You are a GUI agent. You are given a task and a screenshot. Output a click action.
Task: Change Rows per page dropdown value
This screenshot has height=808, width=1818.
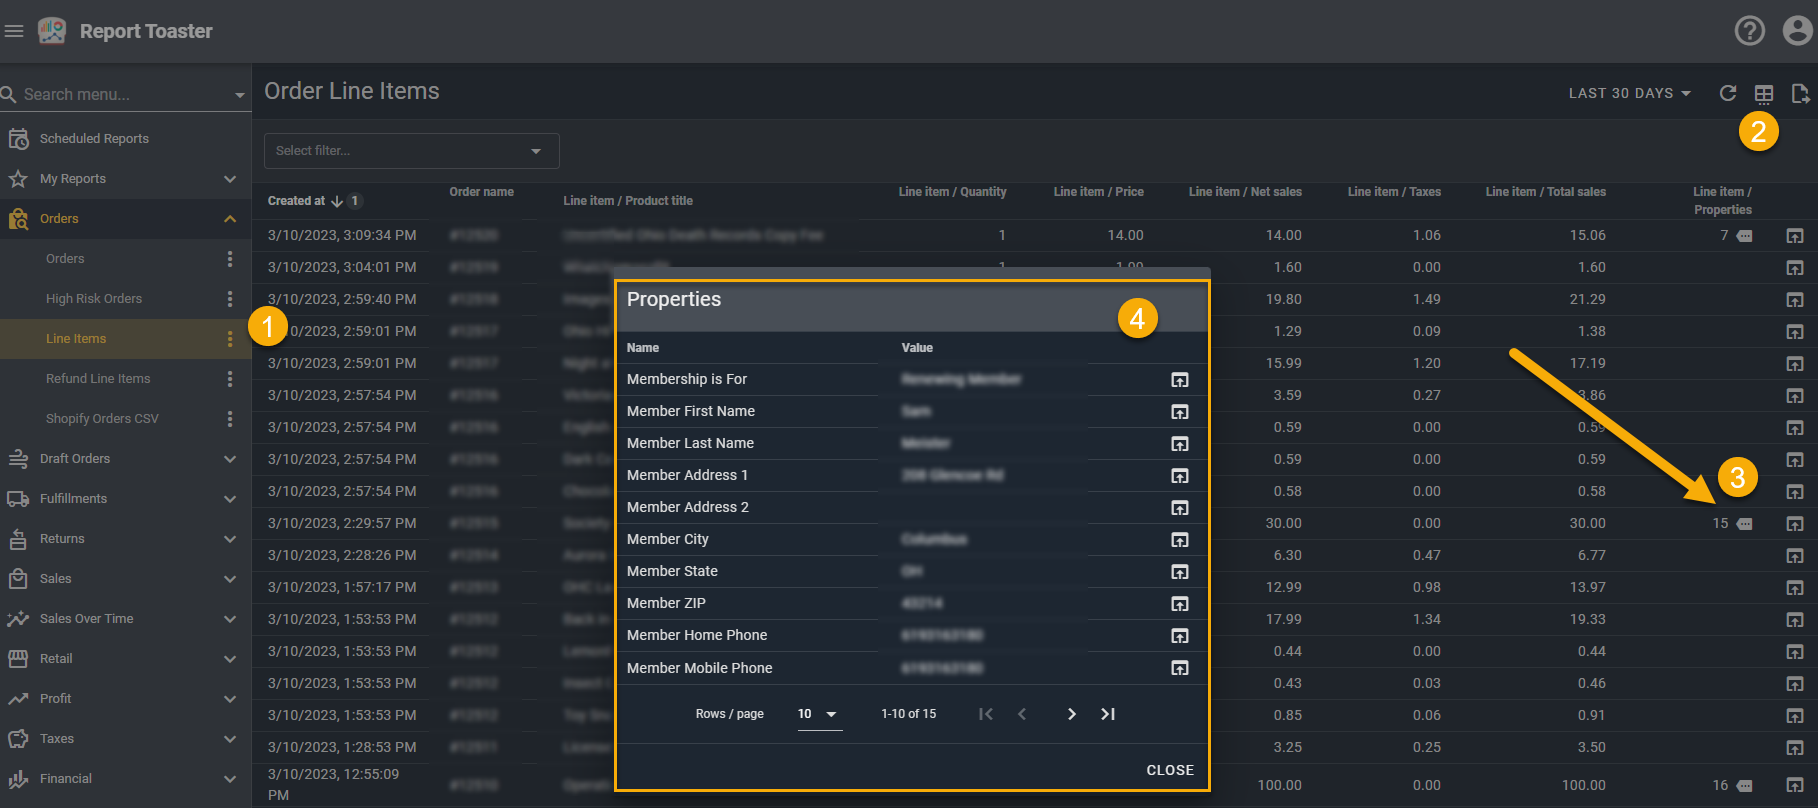(818, 714)
